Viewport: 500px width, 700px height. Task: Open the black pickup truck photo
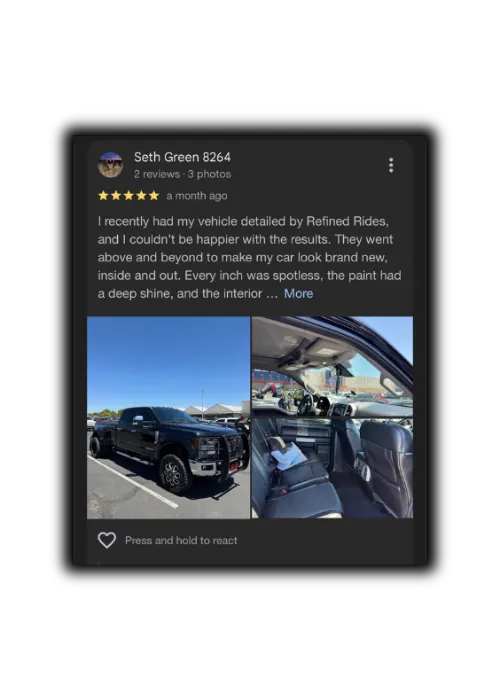tap(168, 417)
